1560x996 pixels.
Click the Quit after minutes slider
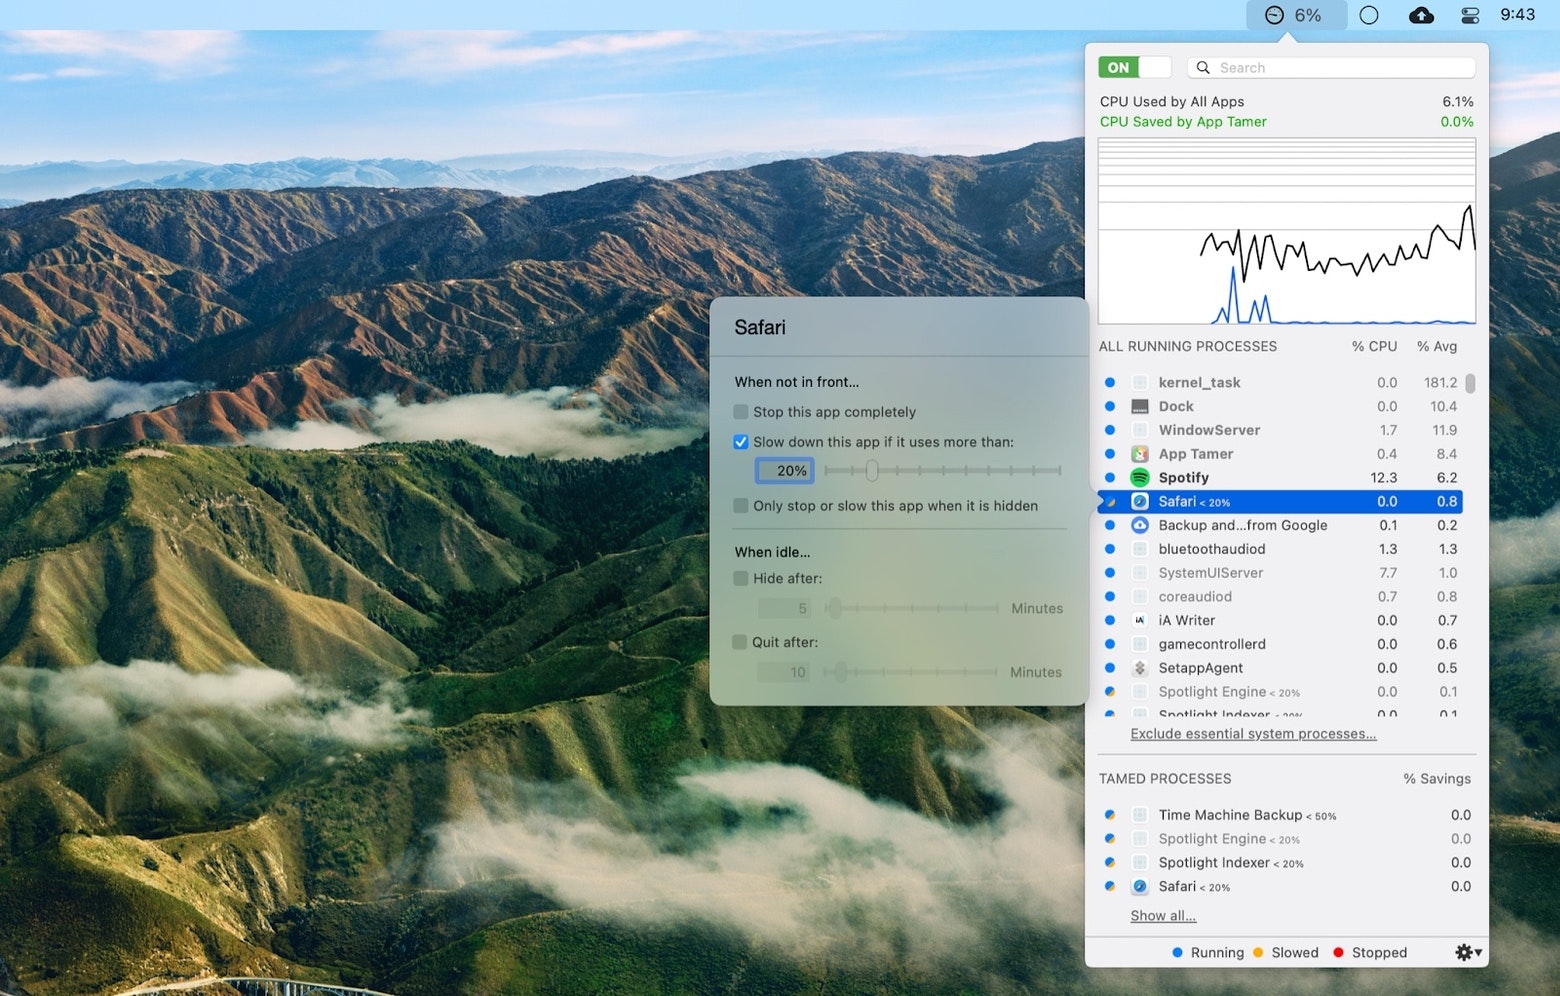click(910, 672)
